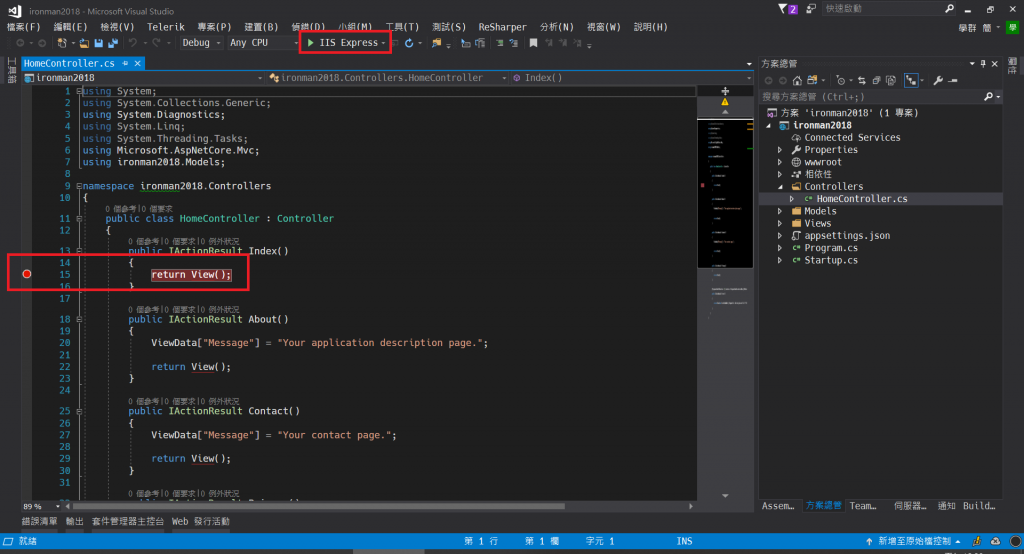Click the browser Refresh icon beside IIS Express
This screenshot has height=554, width=1024.
click(x=409, y=43)
